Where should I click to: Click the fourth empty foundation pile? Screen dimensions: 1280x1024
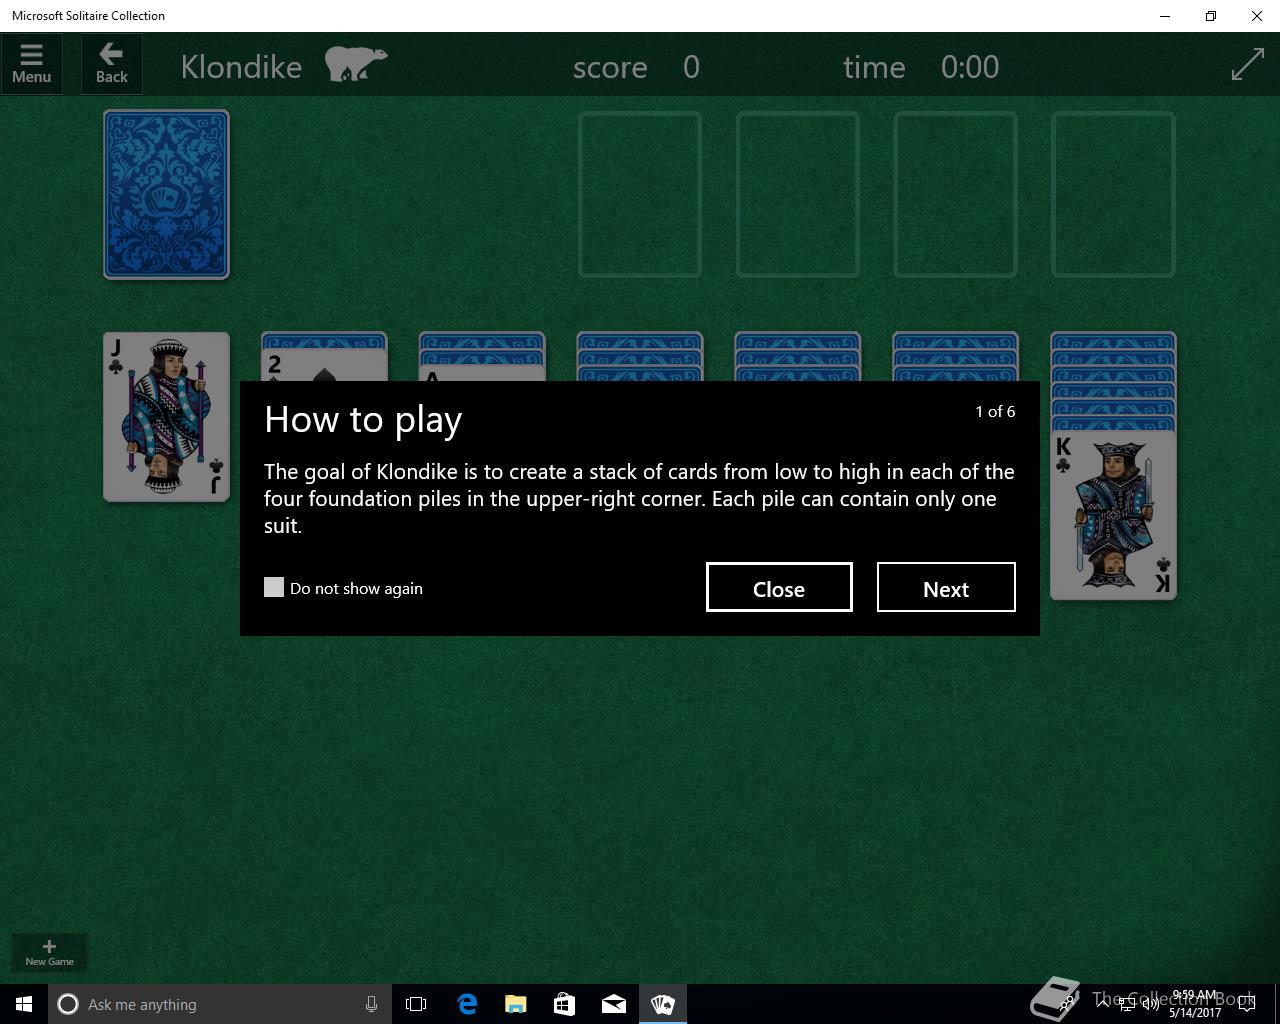click(x=1113, y=194)
